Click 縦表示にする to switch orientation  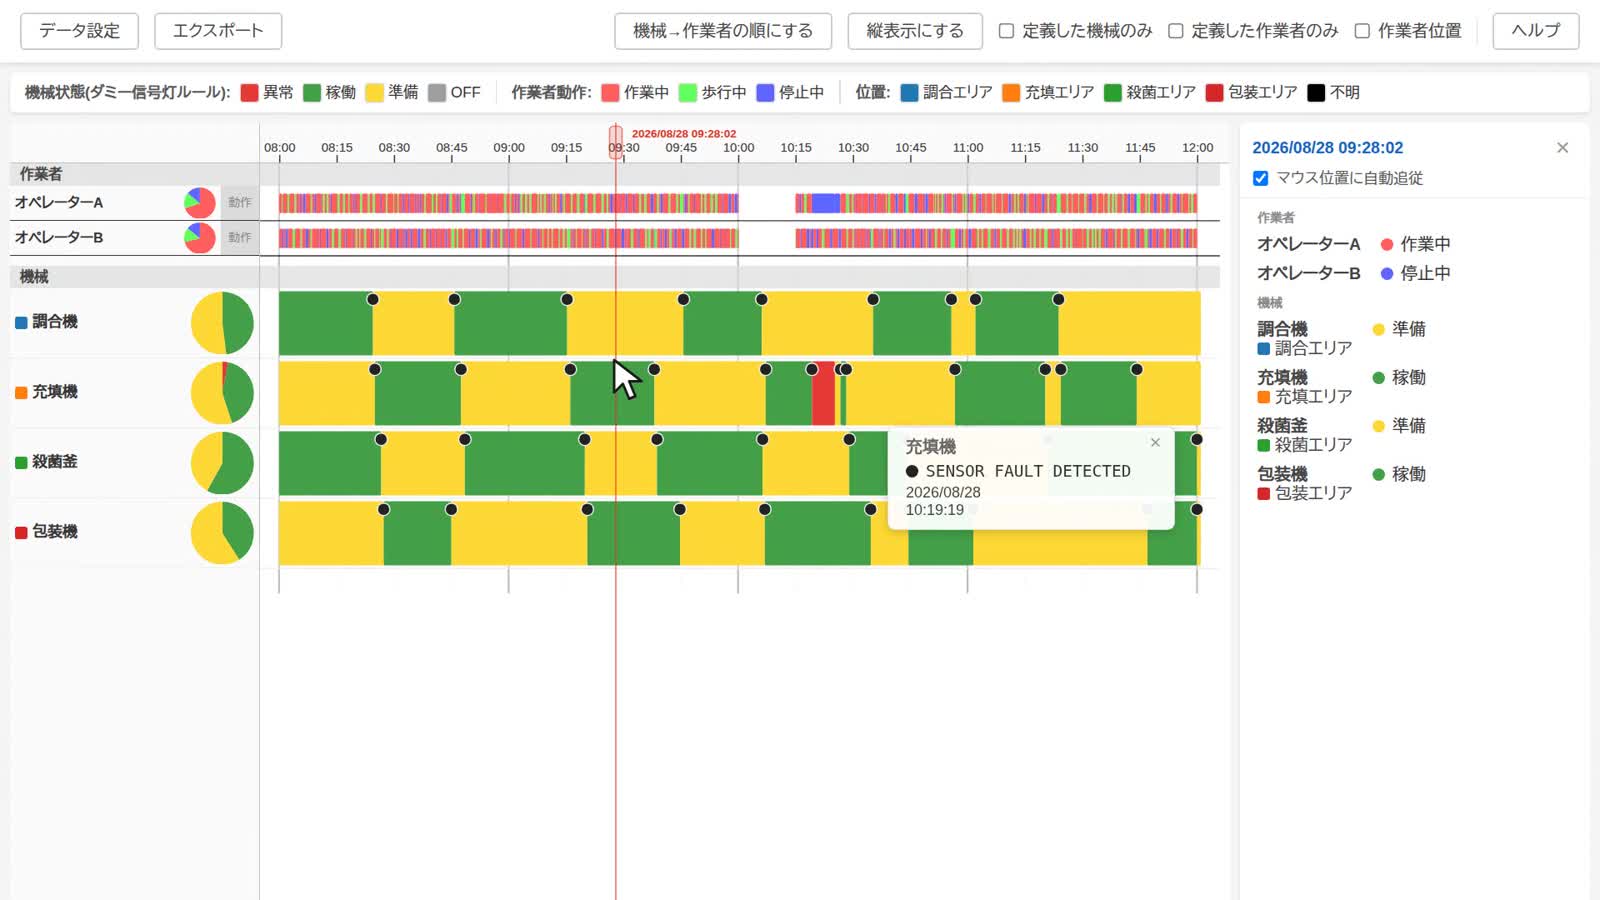[x=915, y=31]
